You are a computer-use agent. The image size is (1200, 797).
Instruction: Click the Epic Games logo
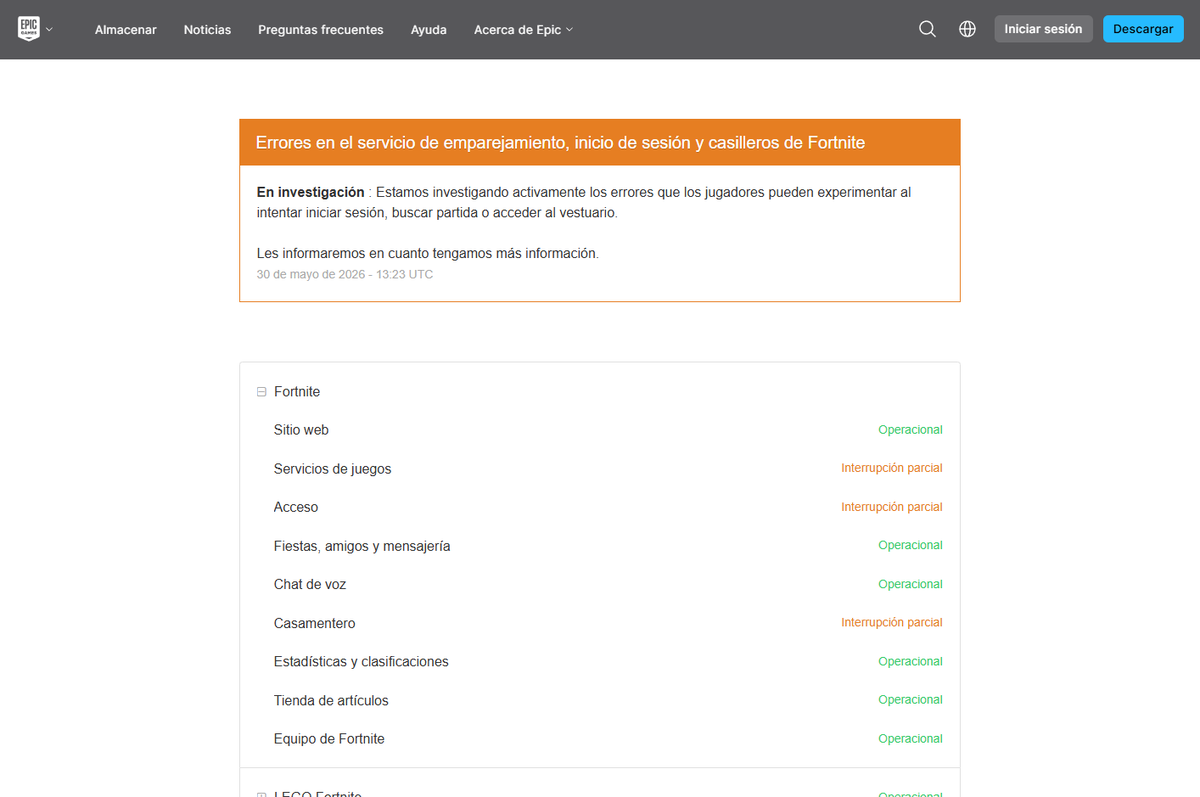(x=29, y=29)
